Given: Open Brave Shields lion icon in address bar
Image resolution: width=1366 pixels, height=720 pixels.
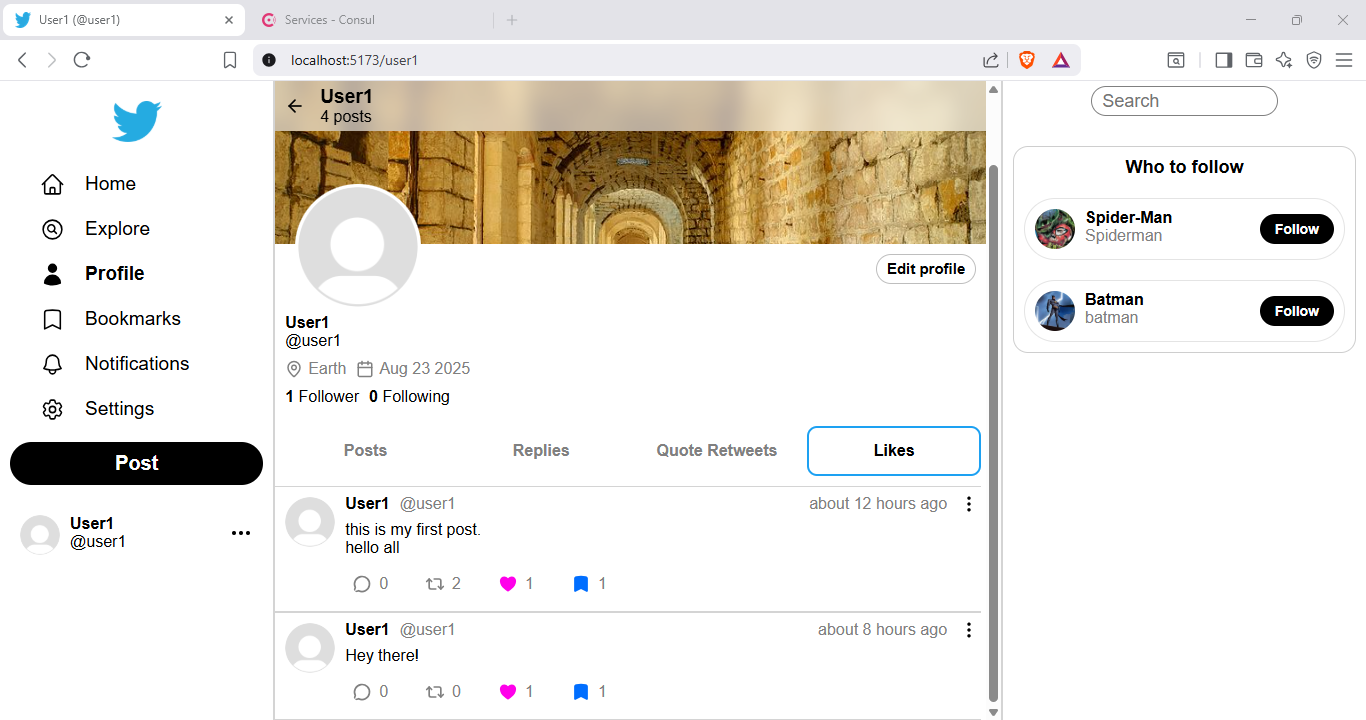Looking at the screenshot, I should pyautogui.click(x=1026, y=60).
